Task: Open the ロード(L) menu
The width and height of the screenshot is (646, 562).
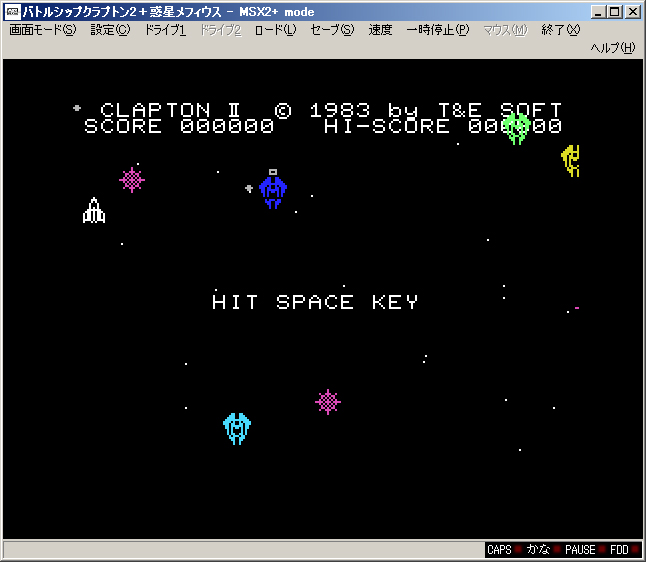Action: point(275,30)
